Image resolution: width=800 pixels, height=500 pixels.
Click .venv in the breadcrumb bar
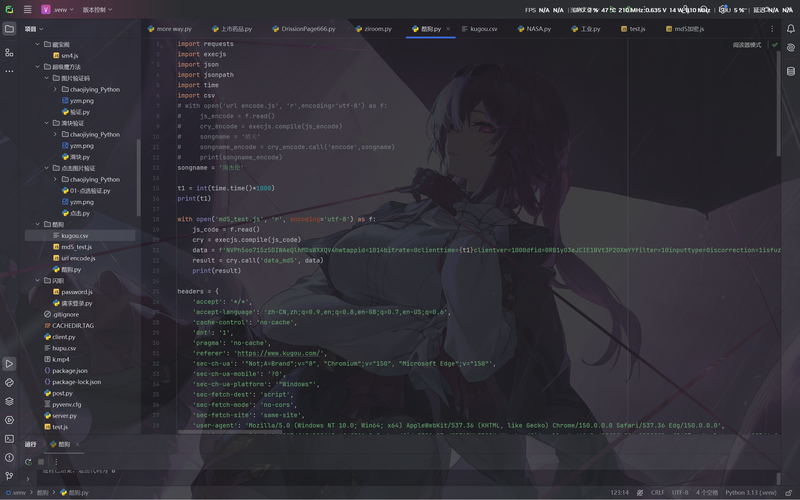coord(16,493)
